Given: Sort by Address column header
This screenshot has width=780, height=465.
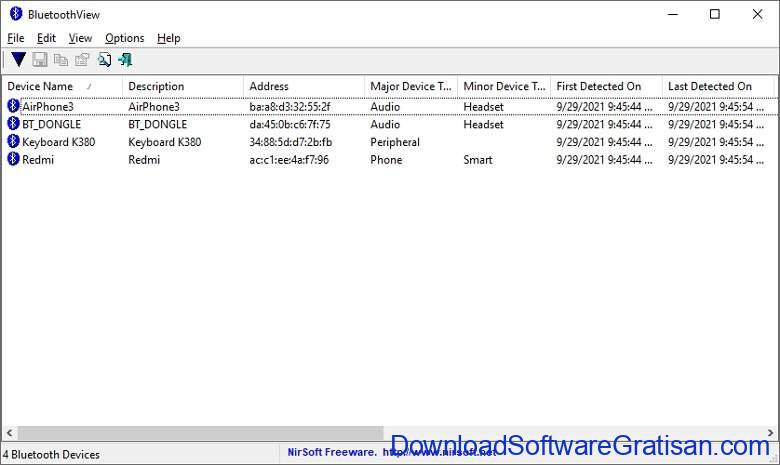Looking at the screenshot, I should click(304, 87).
